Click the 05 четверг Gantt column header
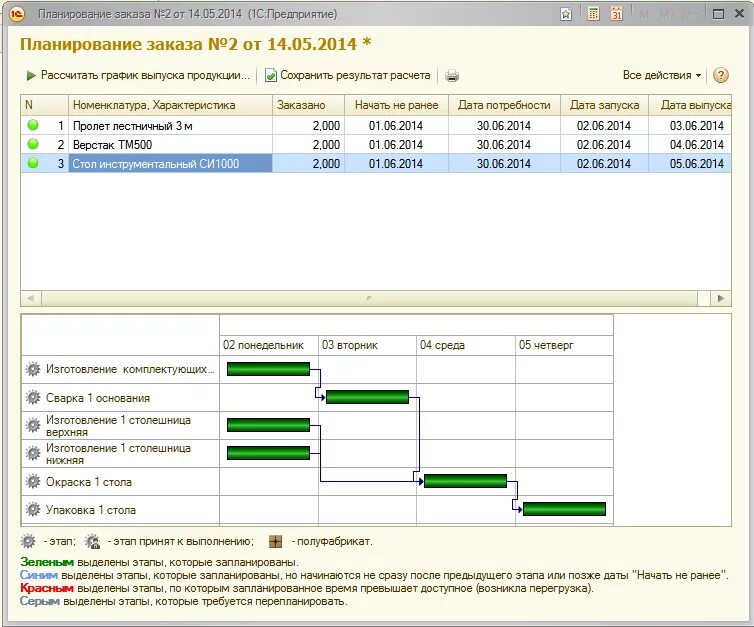 [x=565, y=345]
